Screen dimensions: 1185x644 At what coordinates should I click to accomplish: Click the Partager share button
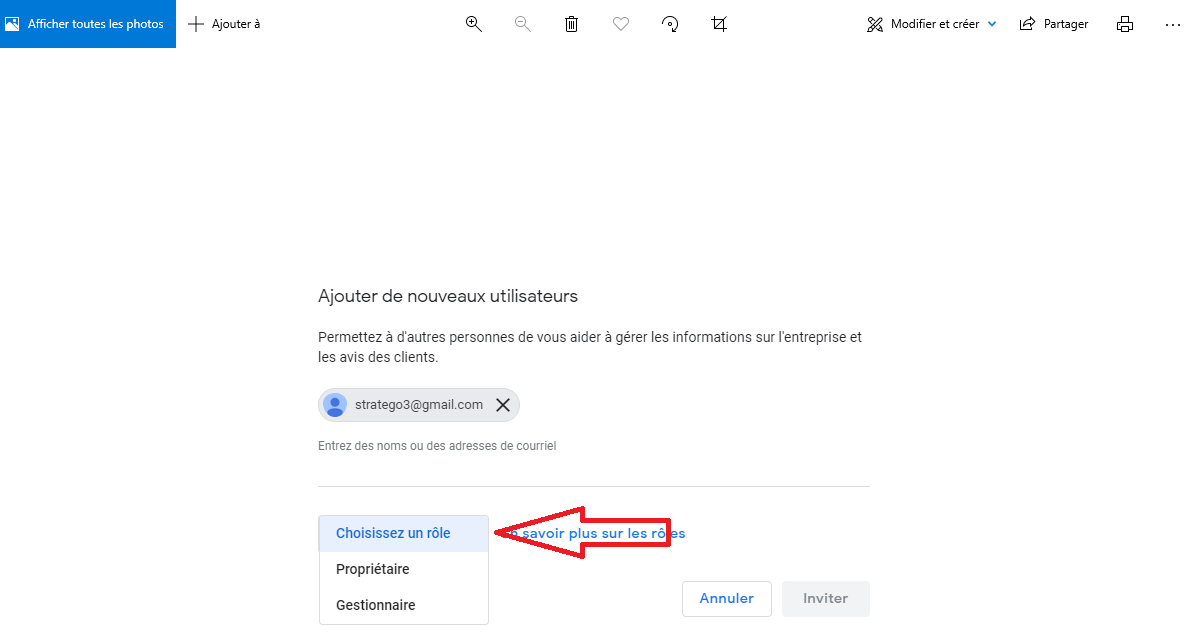[x=1054, y=23]
